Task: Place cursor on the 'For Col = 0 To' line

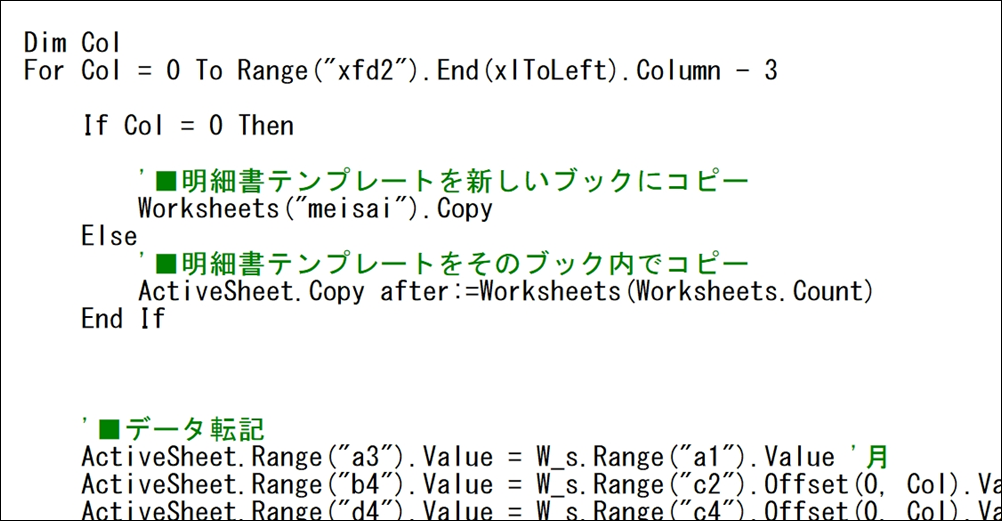Action: [401, 70]
